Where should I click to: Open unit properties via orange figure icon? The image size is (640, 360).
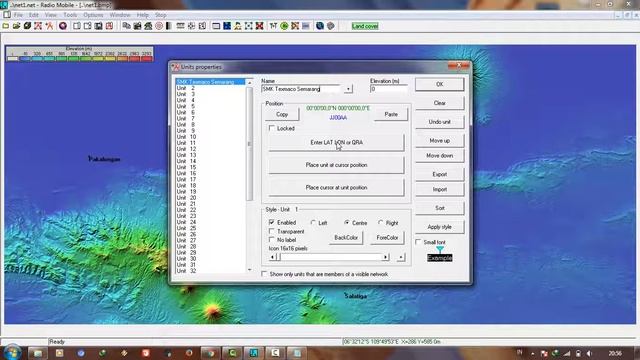point(49,26)
